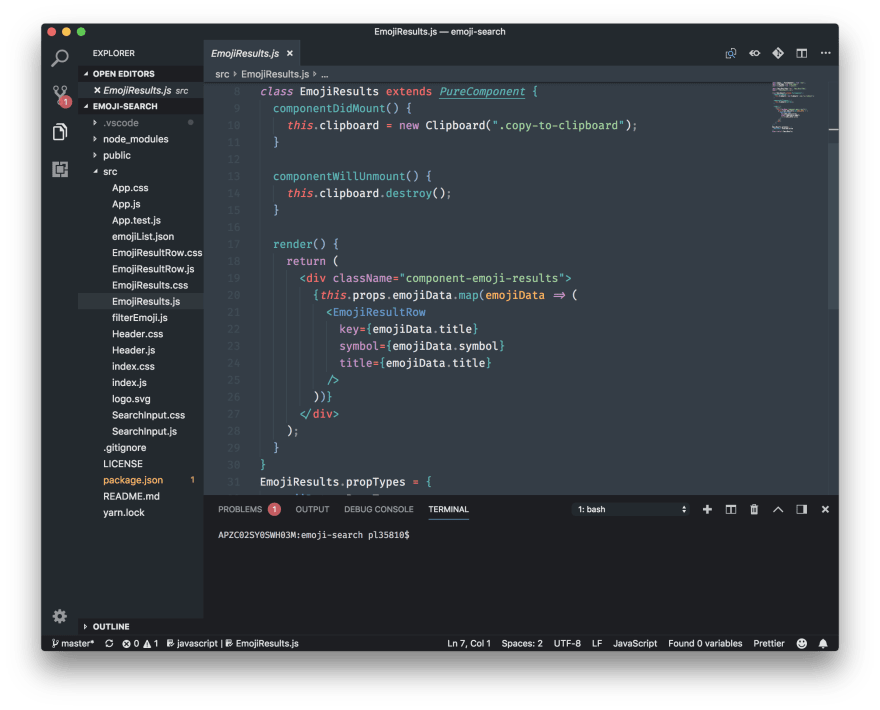Viewport: 880px width, 710px height.
Task: Click Ln 7, Col 1 in status bar
Action: (469, 643)
